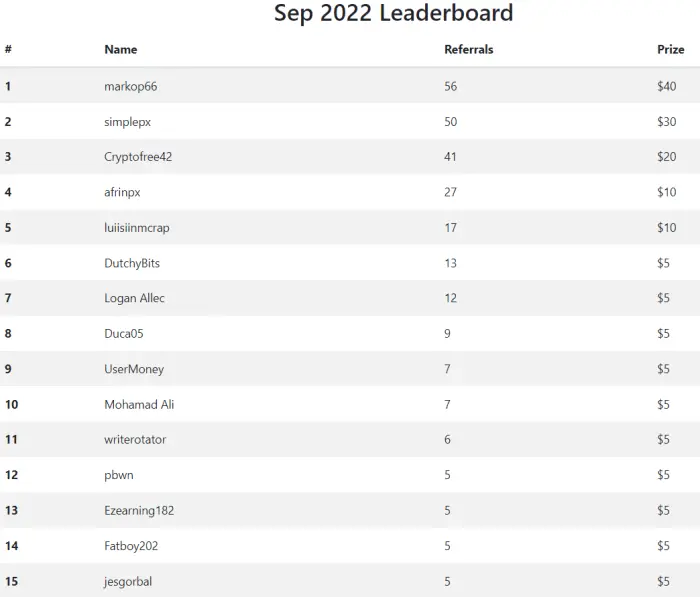Select the afrinpx name
Image resolution: width=700 pixels, height=597 pixels.
tap(122, 193)
